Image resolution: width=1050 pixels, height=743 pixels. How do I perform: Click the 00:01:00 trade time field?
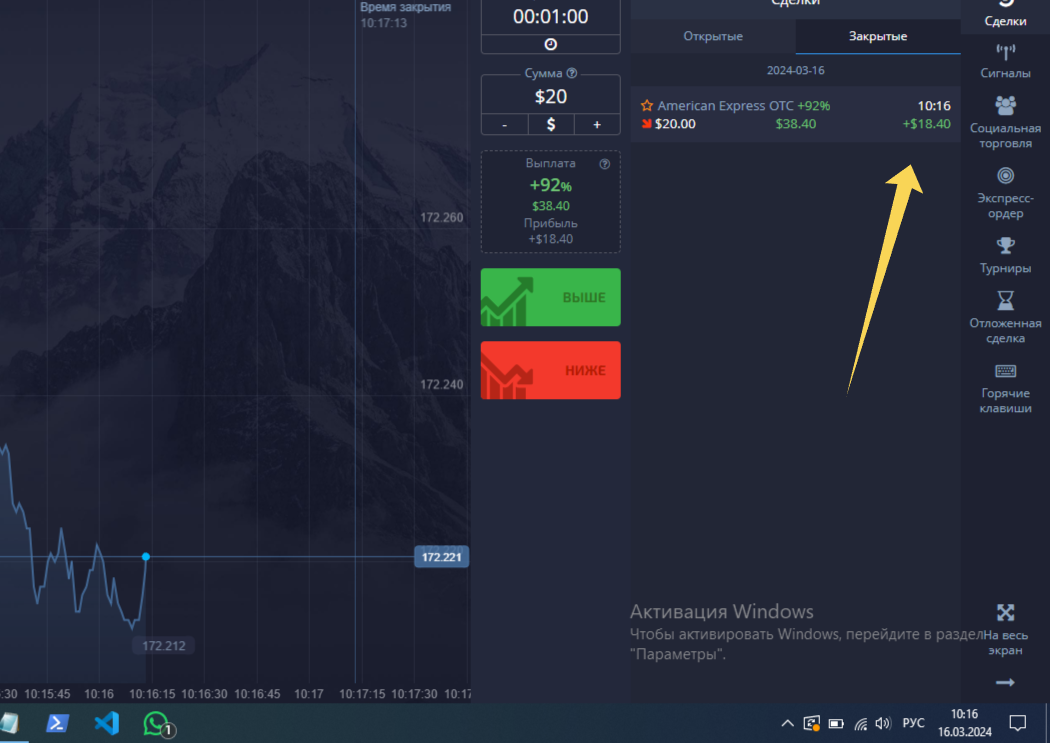point(550,16)
